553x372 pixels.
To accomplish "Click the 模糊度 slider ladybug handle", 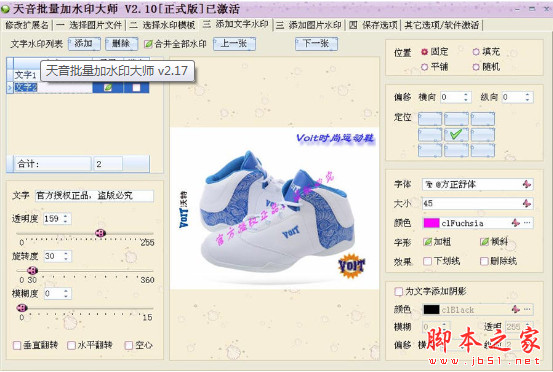I will point(22,308).
